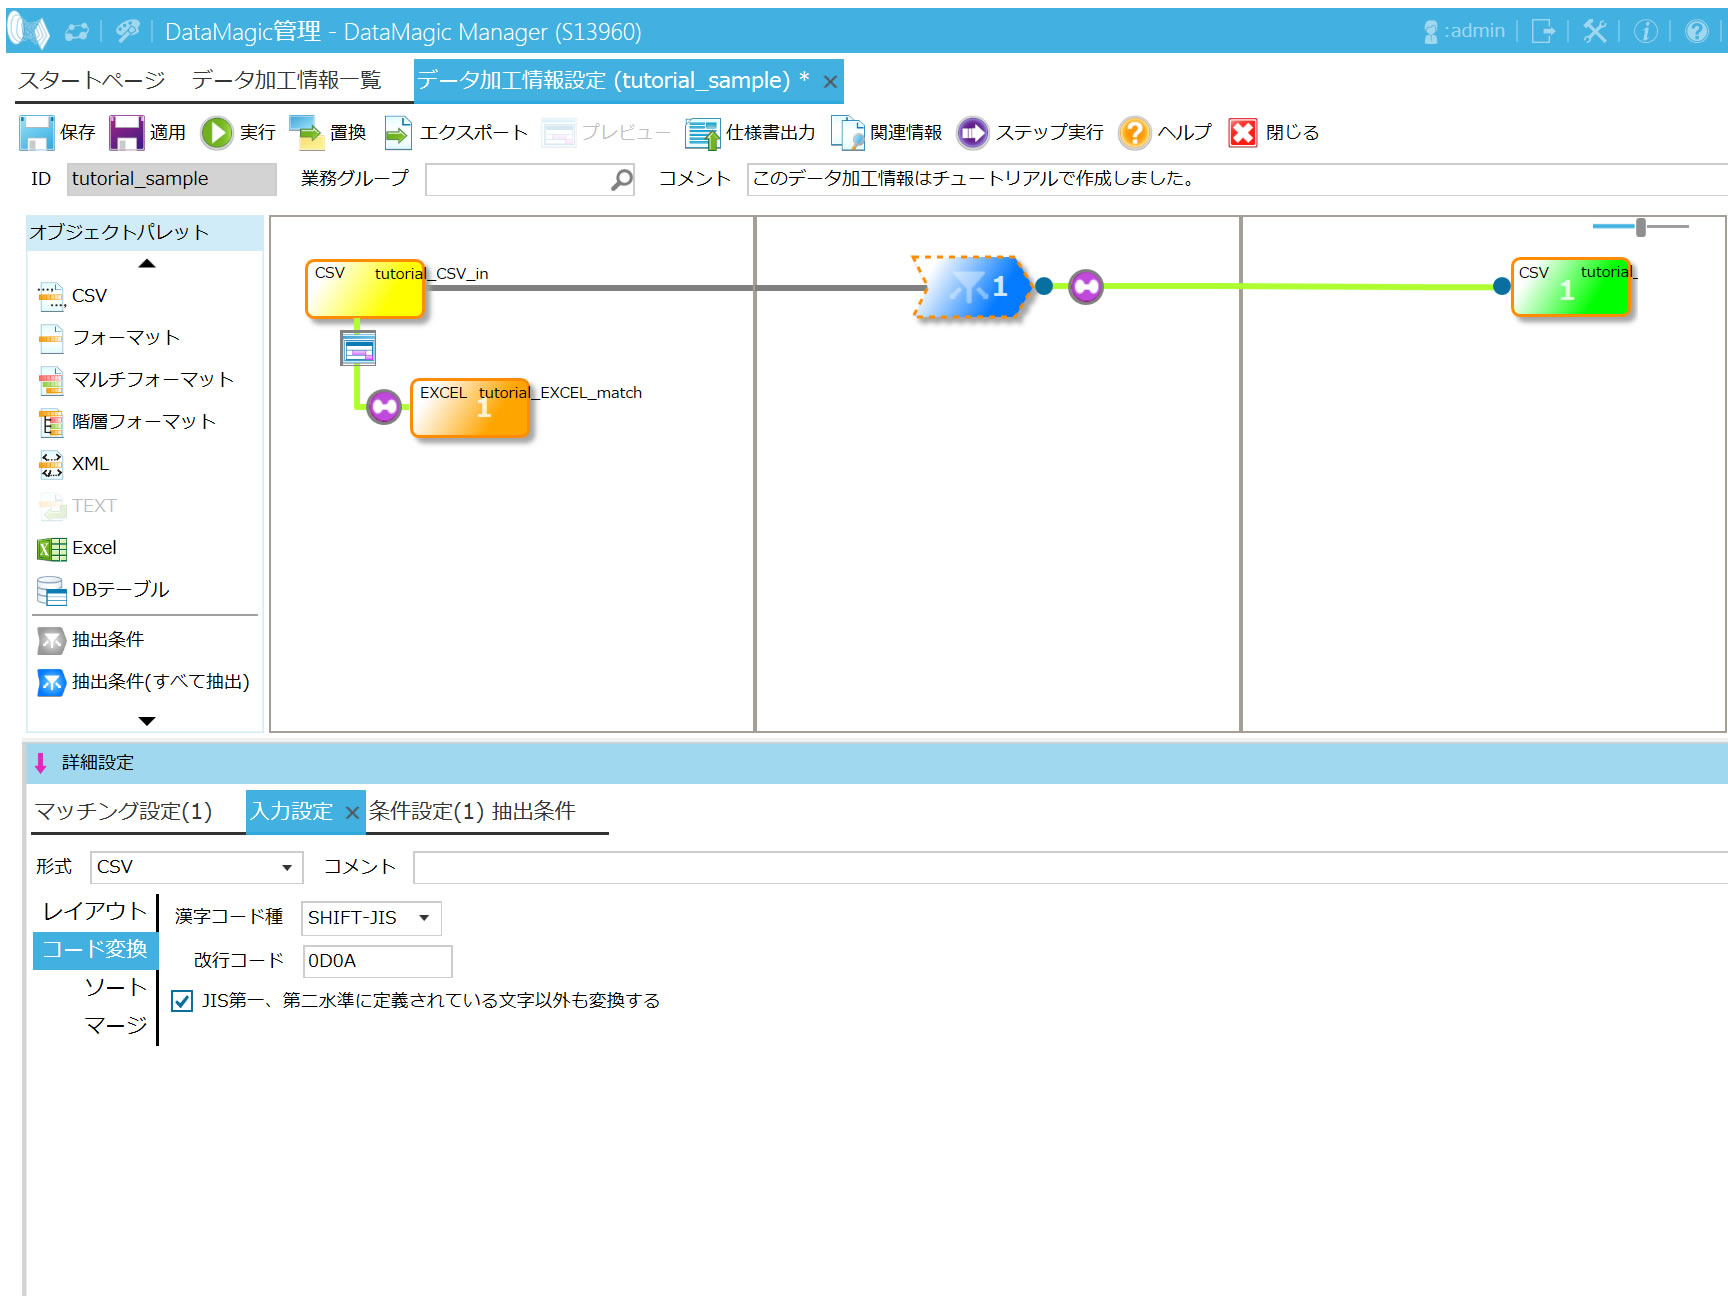The height and width of the screenshot is (1296, 1728).
Task: Click the blue extraction condition node on canvas
Action: click(x=973, y=287)
